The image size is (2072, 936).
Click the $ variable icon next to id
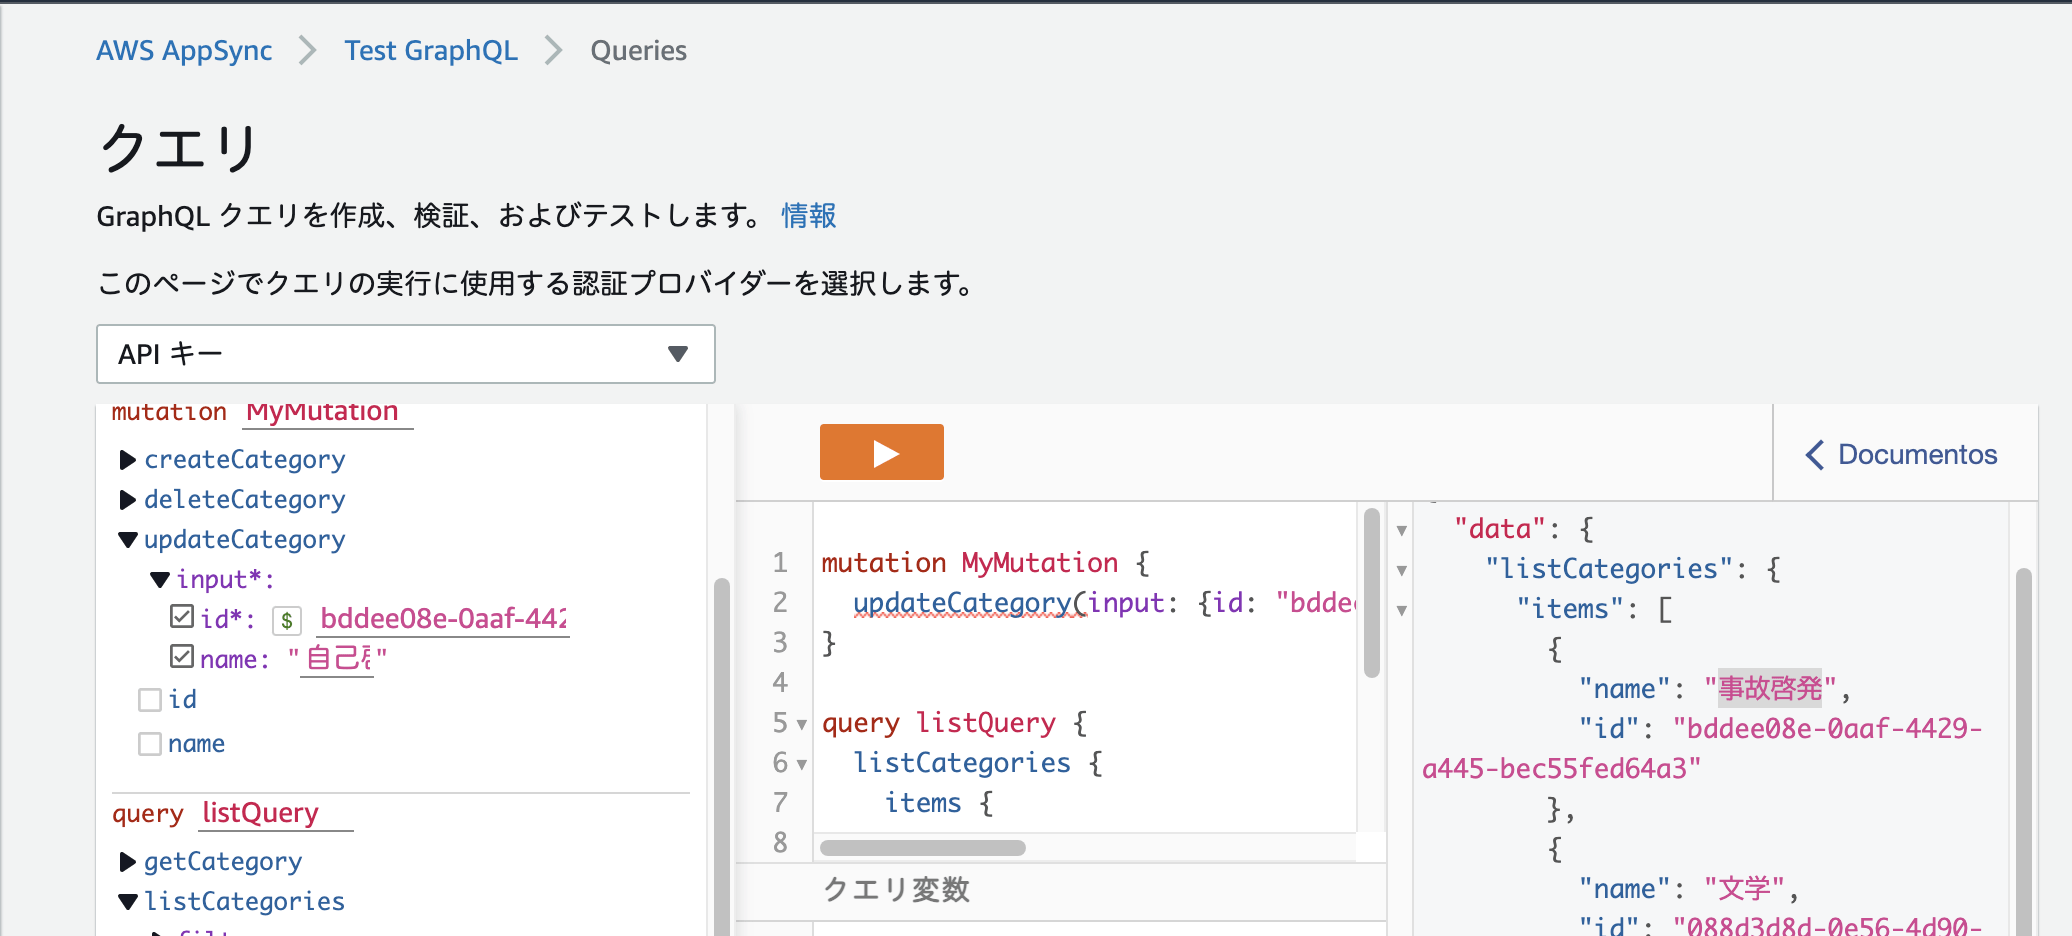(x=287, y=621)
